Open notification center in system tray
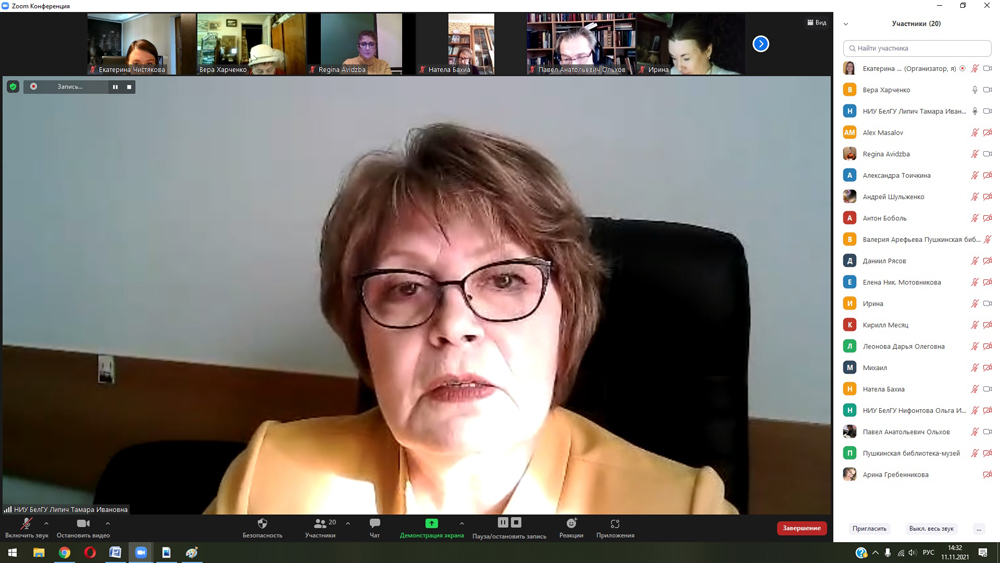Image resolution: width=1000 pixels, height=563 pixels. (983, 552)
